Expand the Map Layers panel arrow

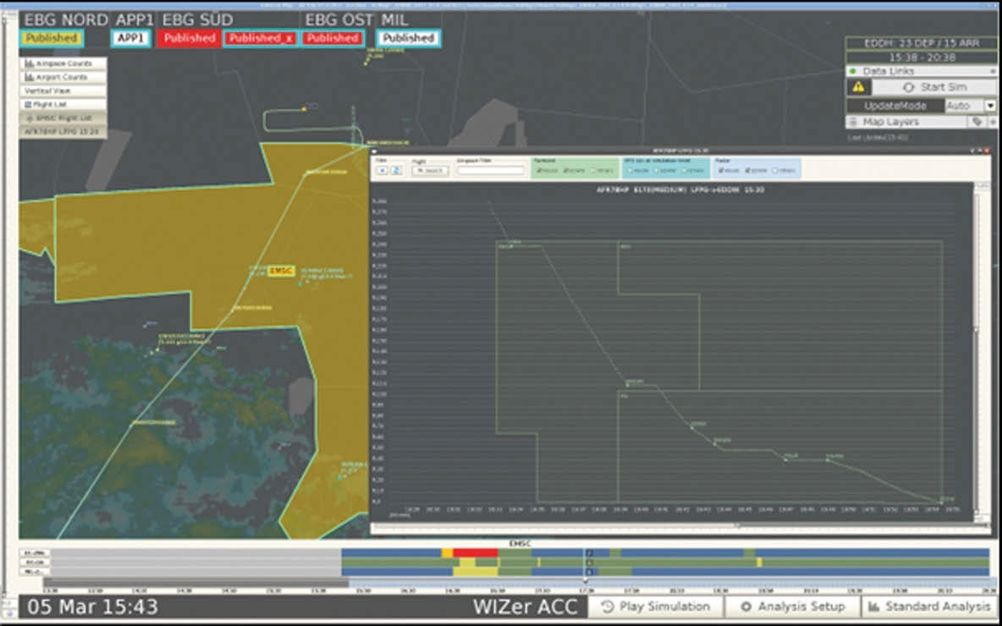(x=992, y=121)
